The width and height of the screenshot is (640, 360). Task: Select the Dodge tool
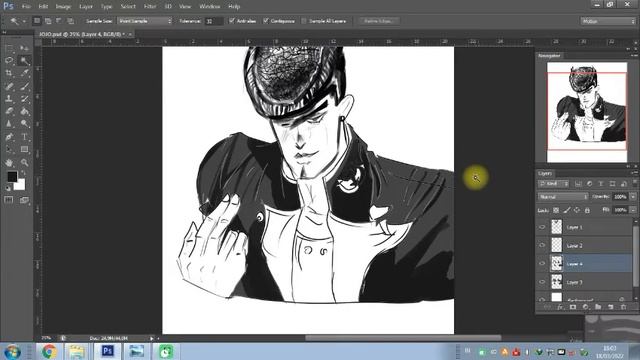(24, 124)
